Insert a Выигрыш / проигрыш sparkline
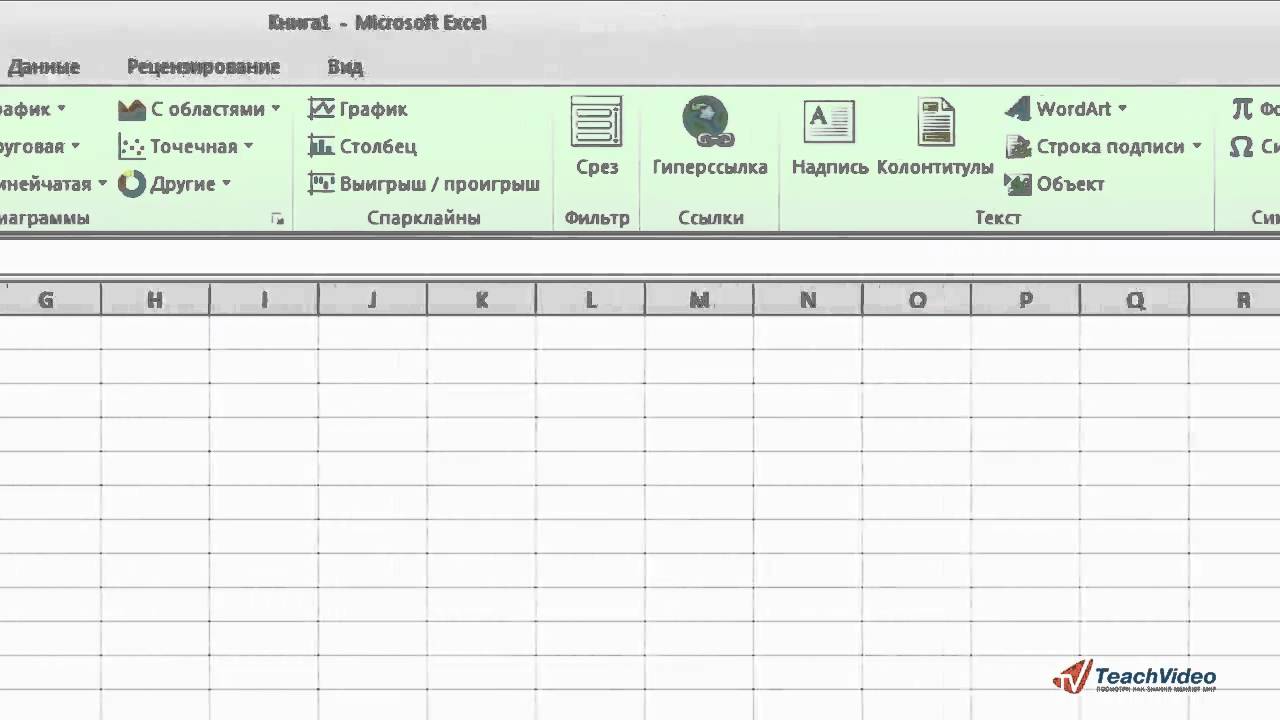The width and height of the screenshot is (1280, 720). click(424, 183)
